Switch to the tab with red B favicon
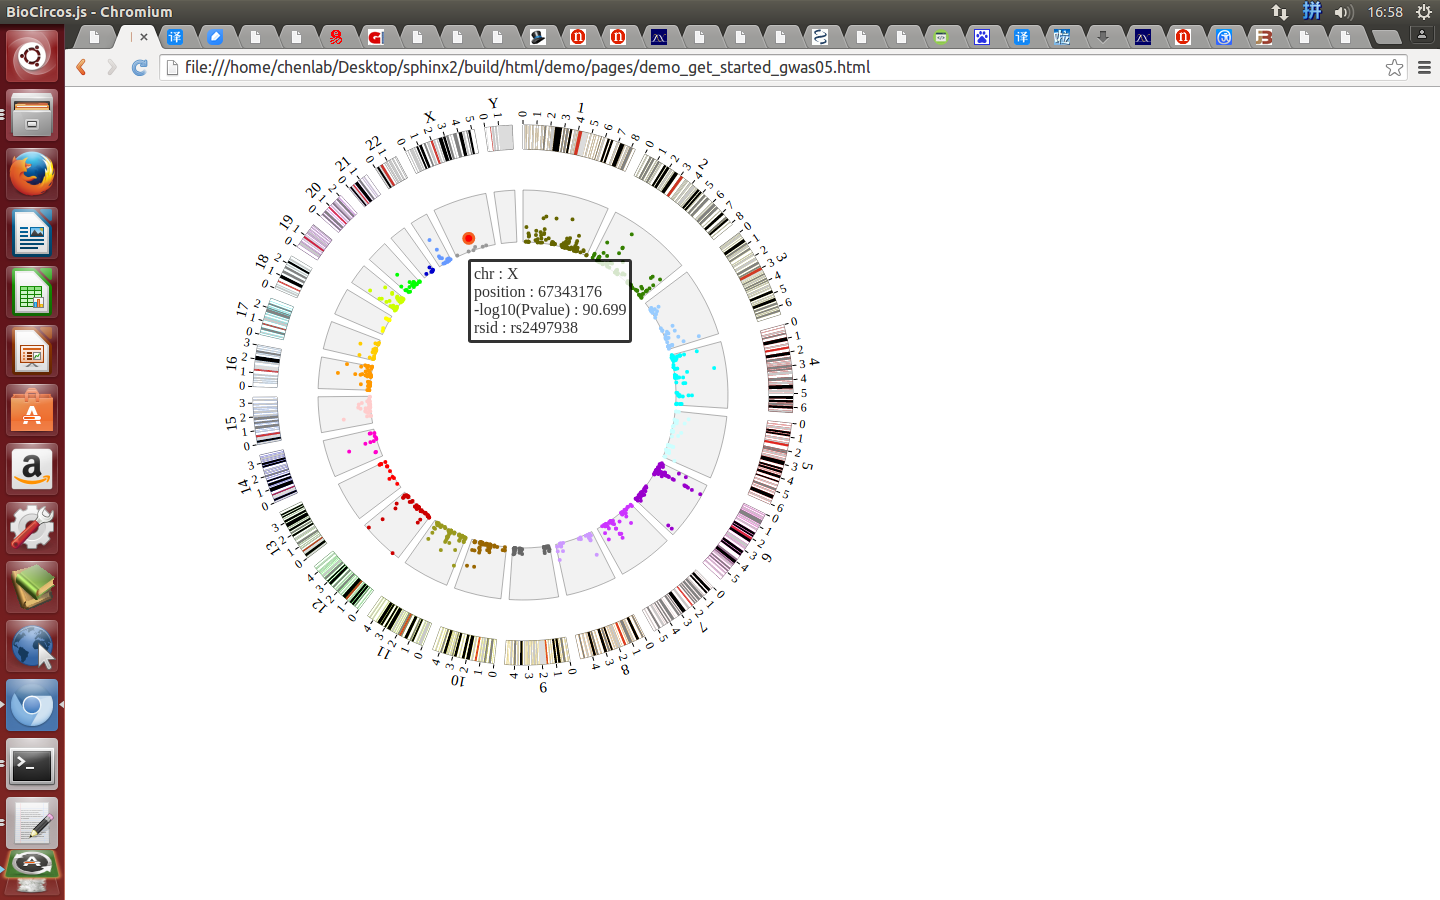 1264,37
